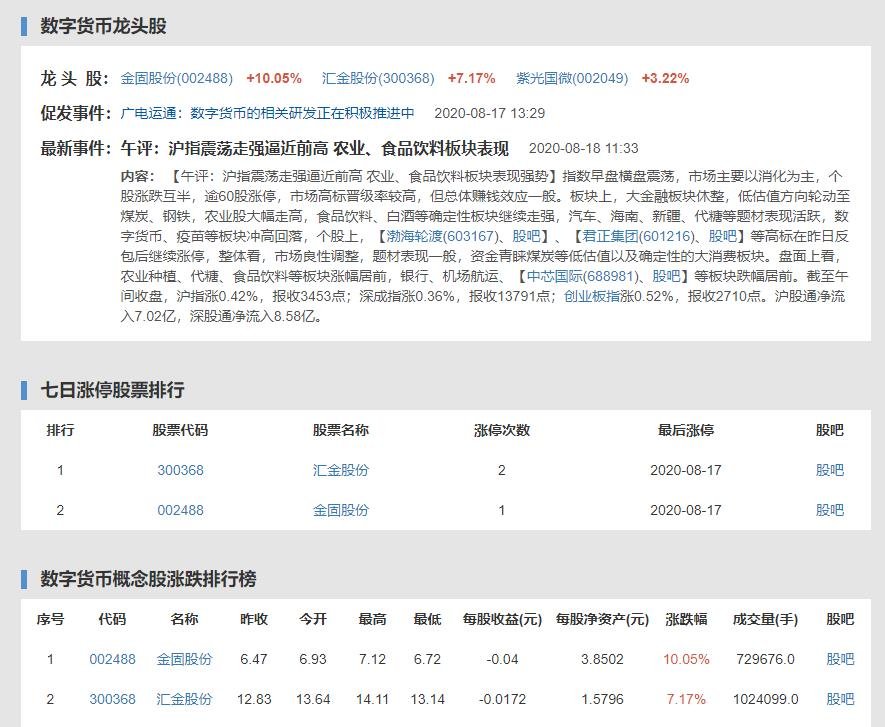Open stock code 300368 in seven-day ranking
This screenshot has width=885, height=727.
[180, 470]
